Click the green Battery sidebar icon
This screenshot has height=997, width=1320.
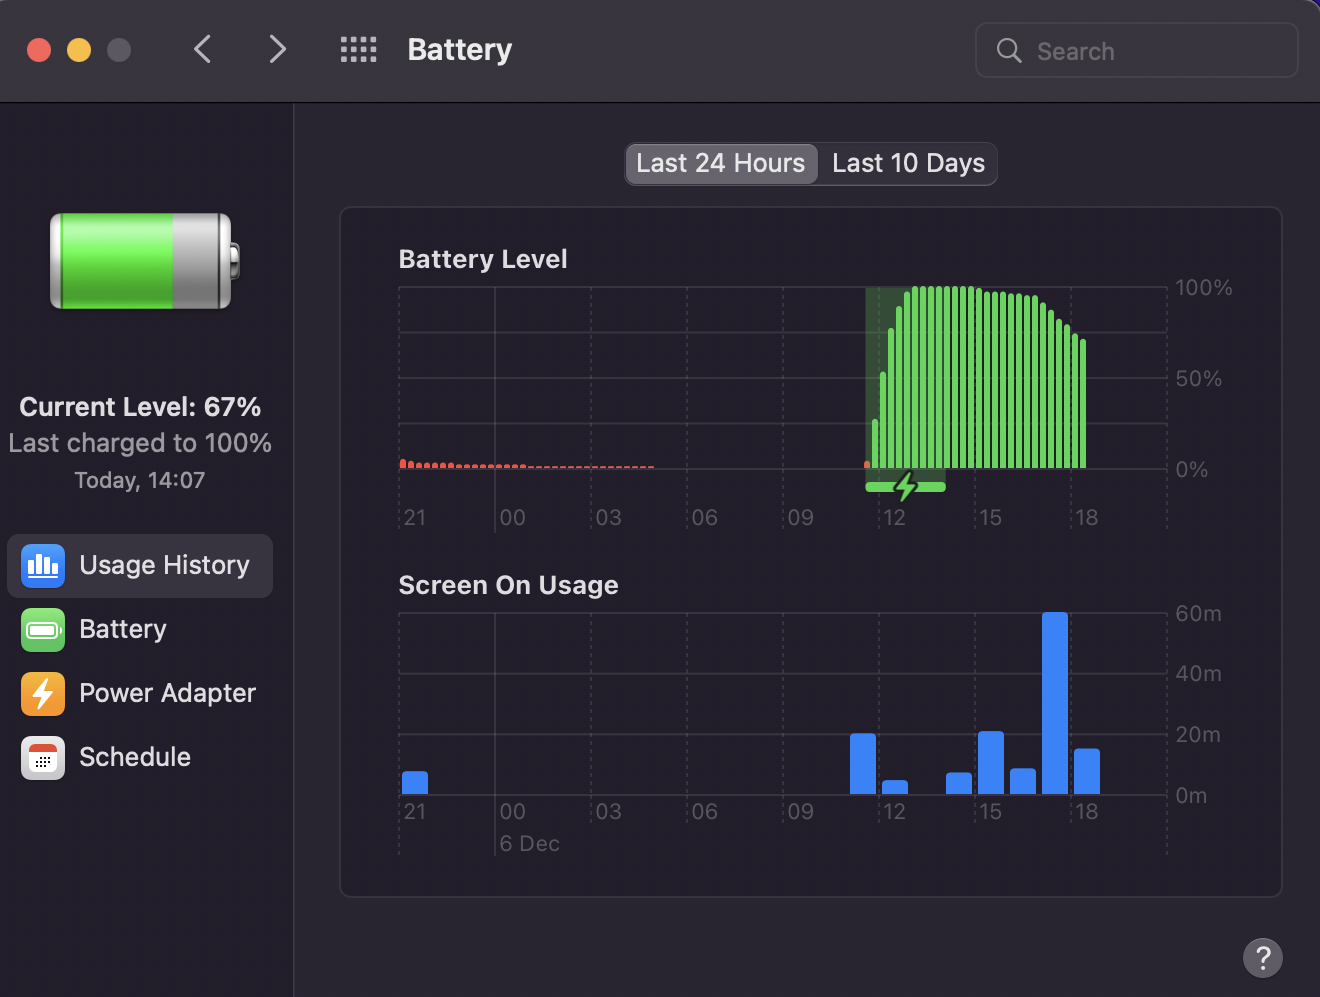click(x=43, y=630)
